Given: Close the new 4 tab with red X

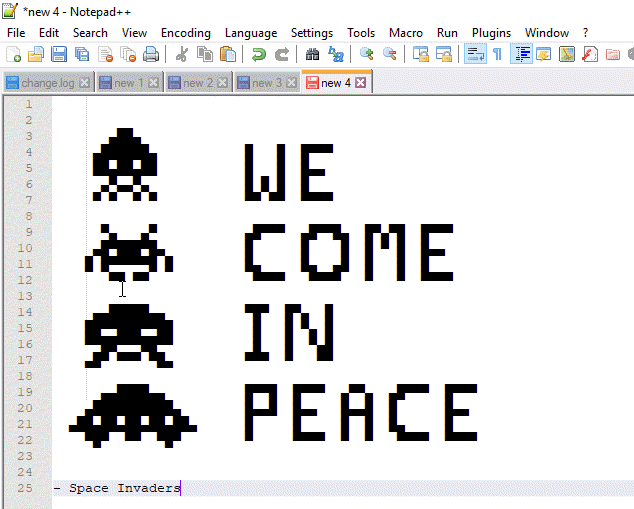Looking at the screenshot, I should tap(361, 83).
